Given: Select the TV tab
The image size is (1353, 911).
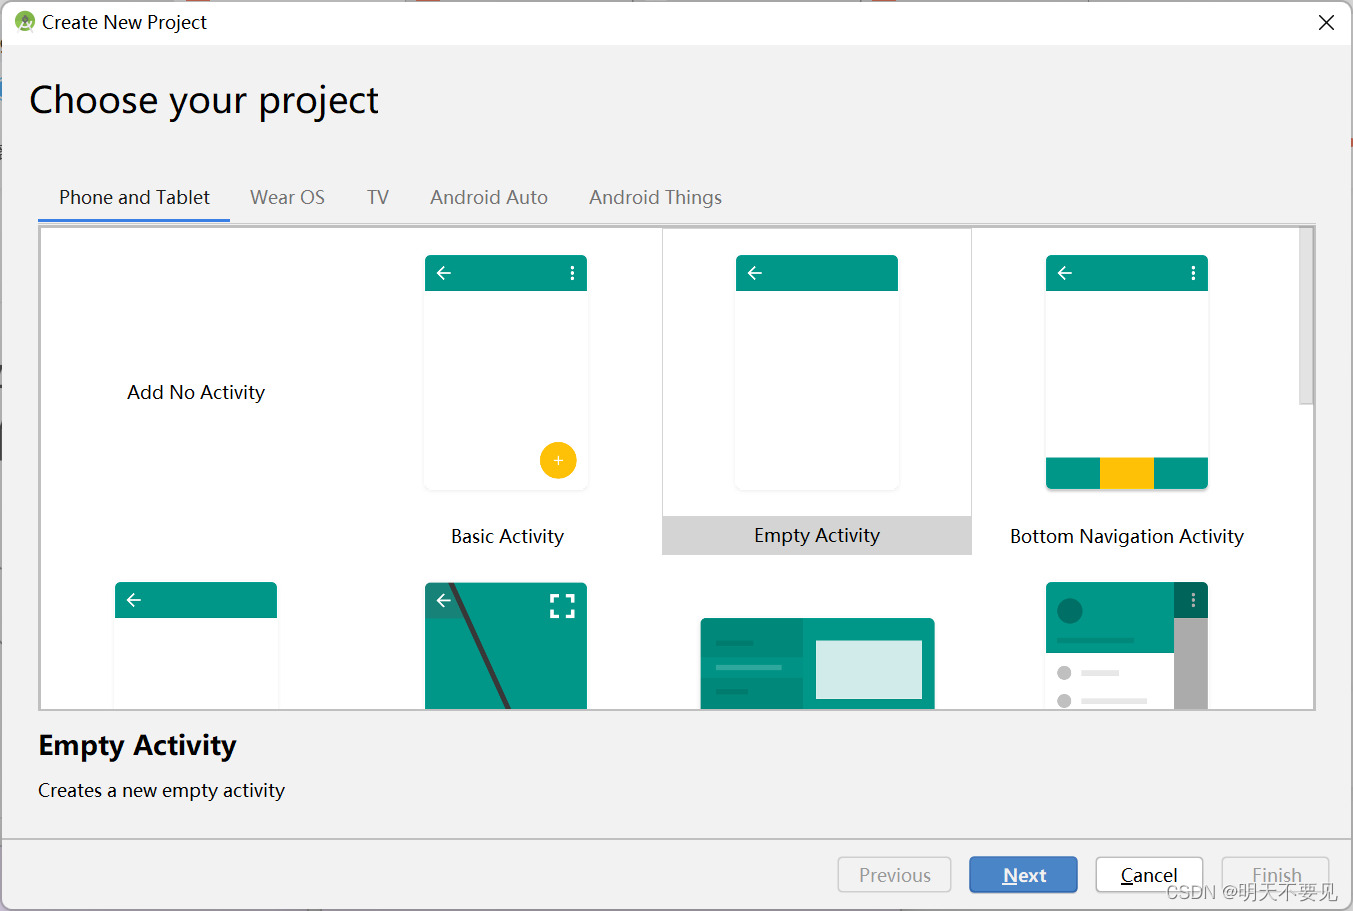Looking at the screenshot, I should pyautogui.click(x=377, y=197).
